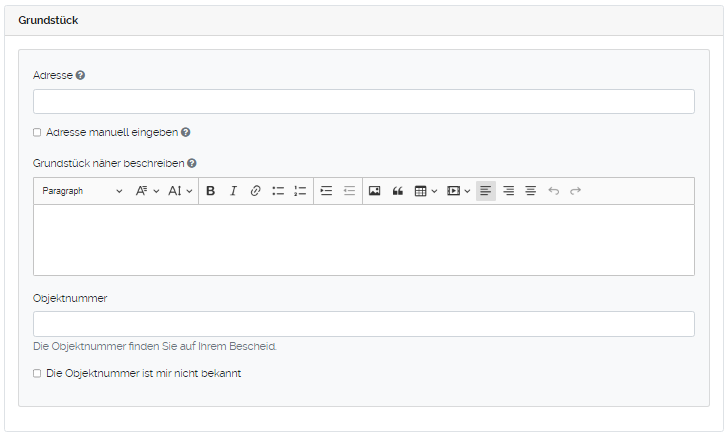Screen dimensions: 728x435
Task: Check 'Die Objektnummer ist mir nicht bekannt'
Action: click(37, 373)
